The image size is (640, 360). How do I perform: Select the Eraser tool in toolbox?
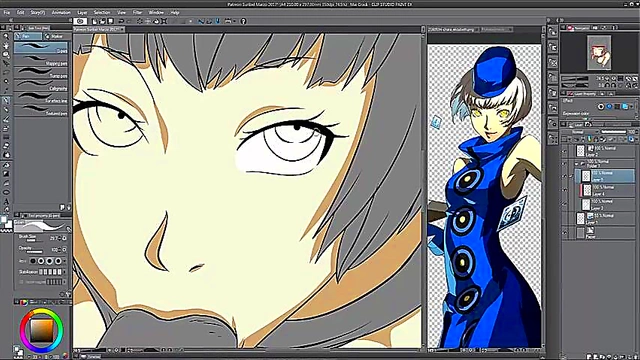coord(6,146)
